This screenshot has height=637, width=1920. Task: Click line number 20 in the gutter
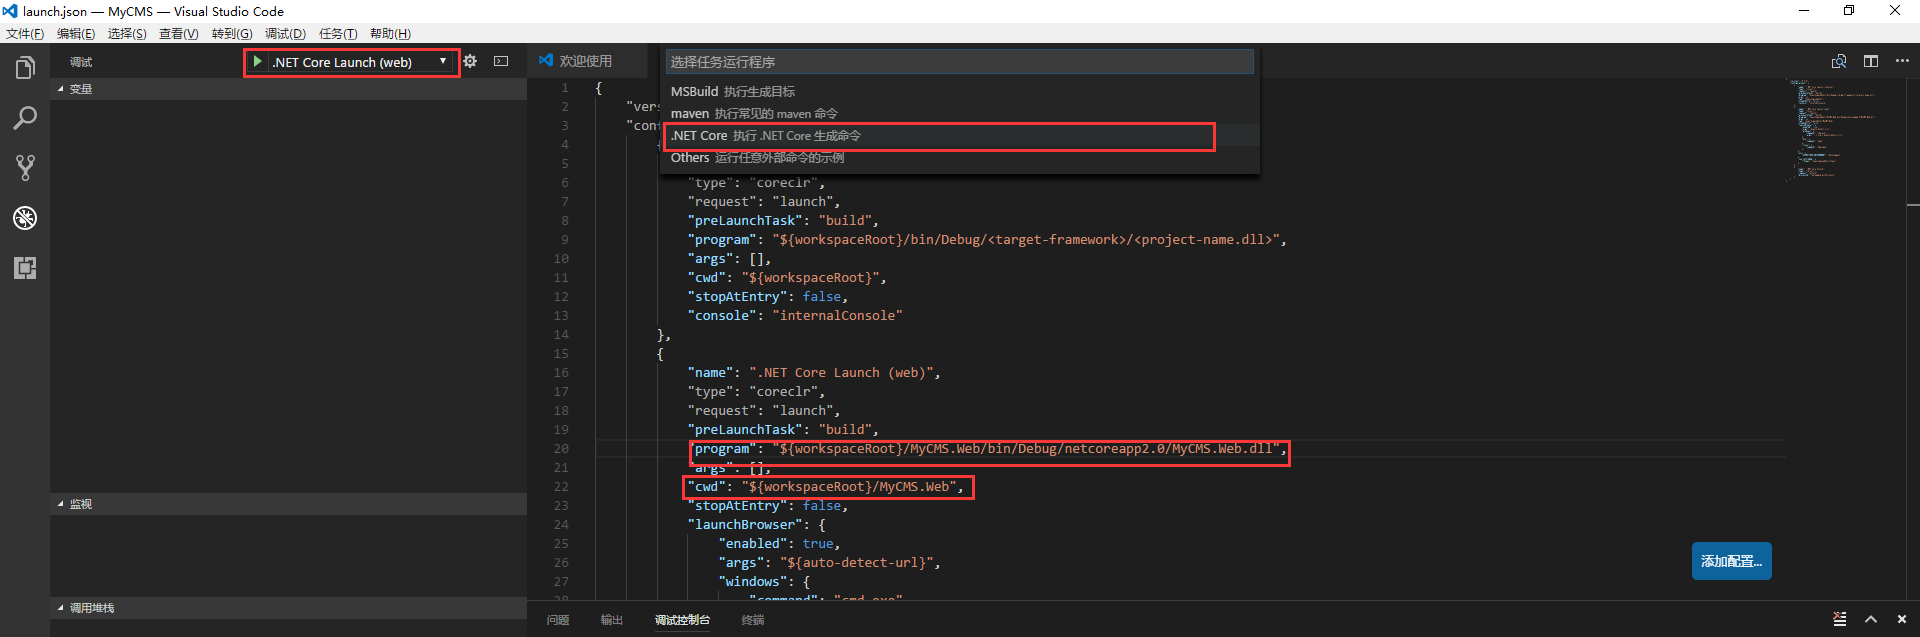pyautogui.click(x=561, y=449)
